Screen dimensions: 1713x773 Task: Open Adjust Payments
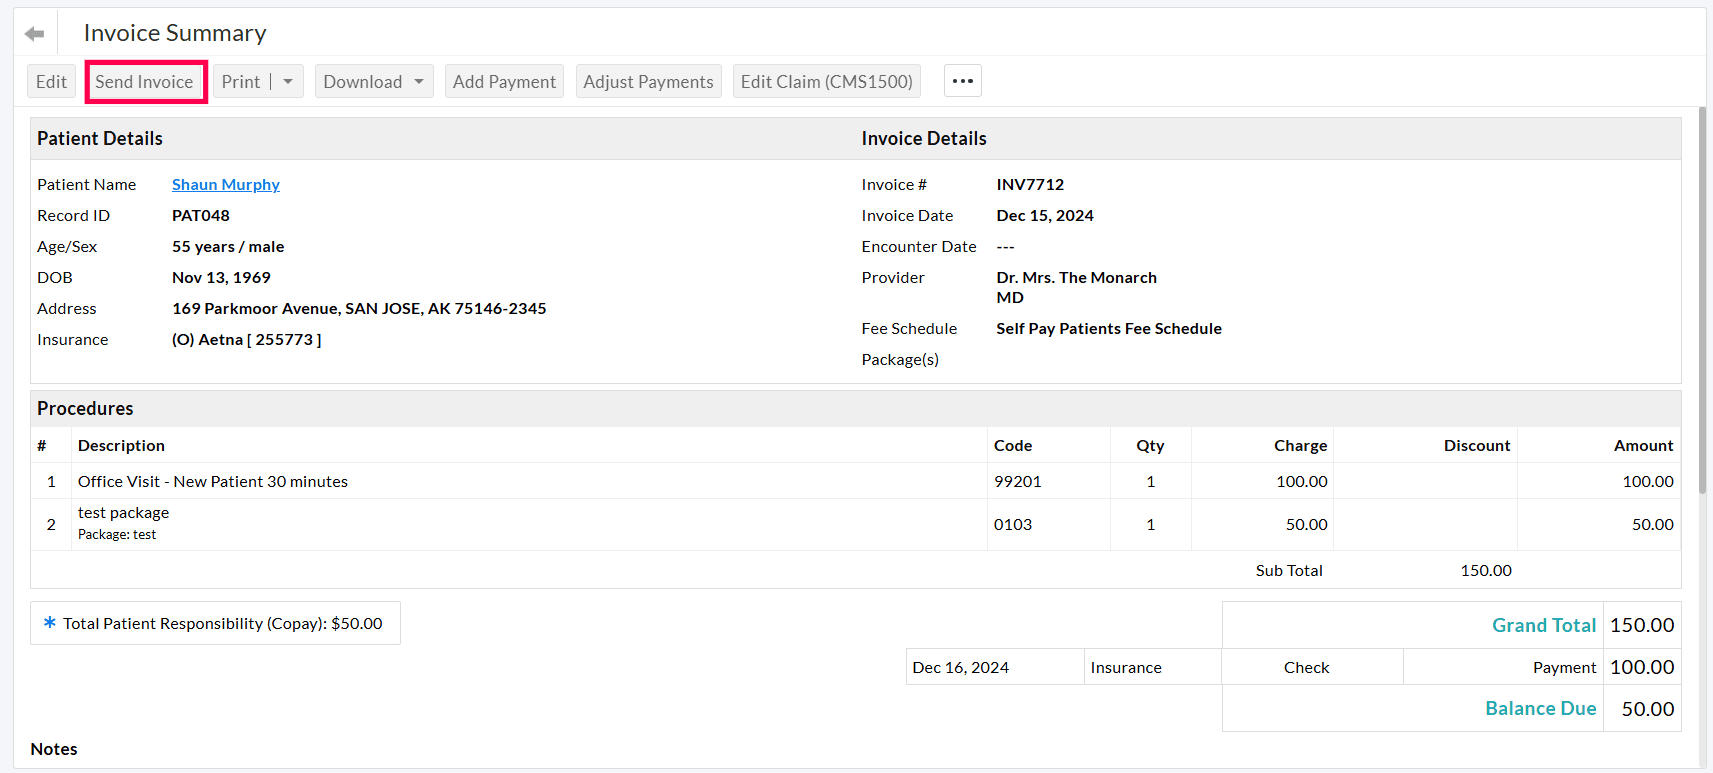[x=648, y=82]
